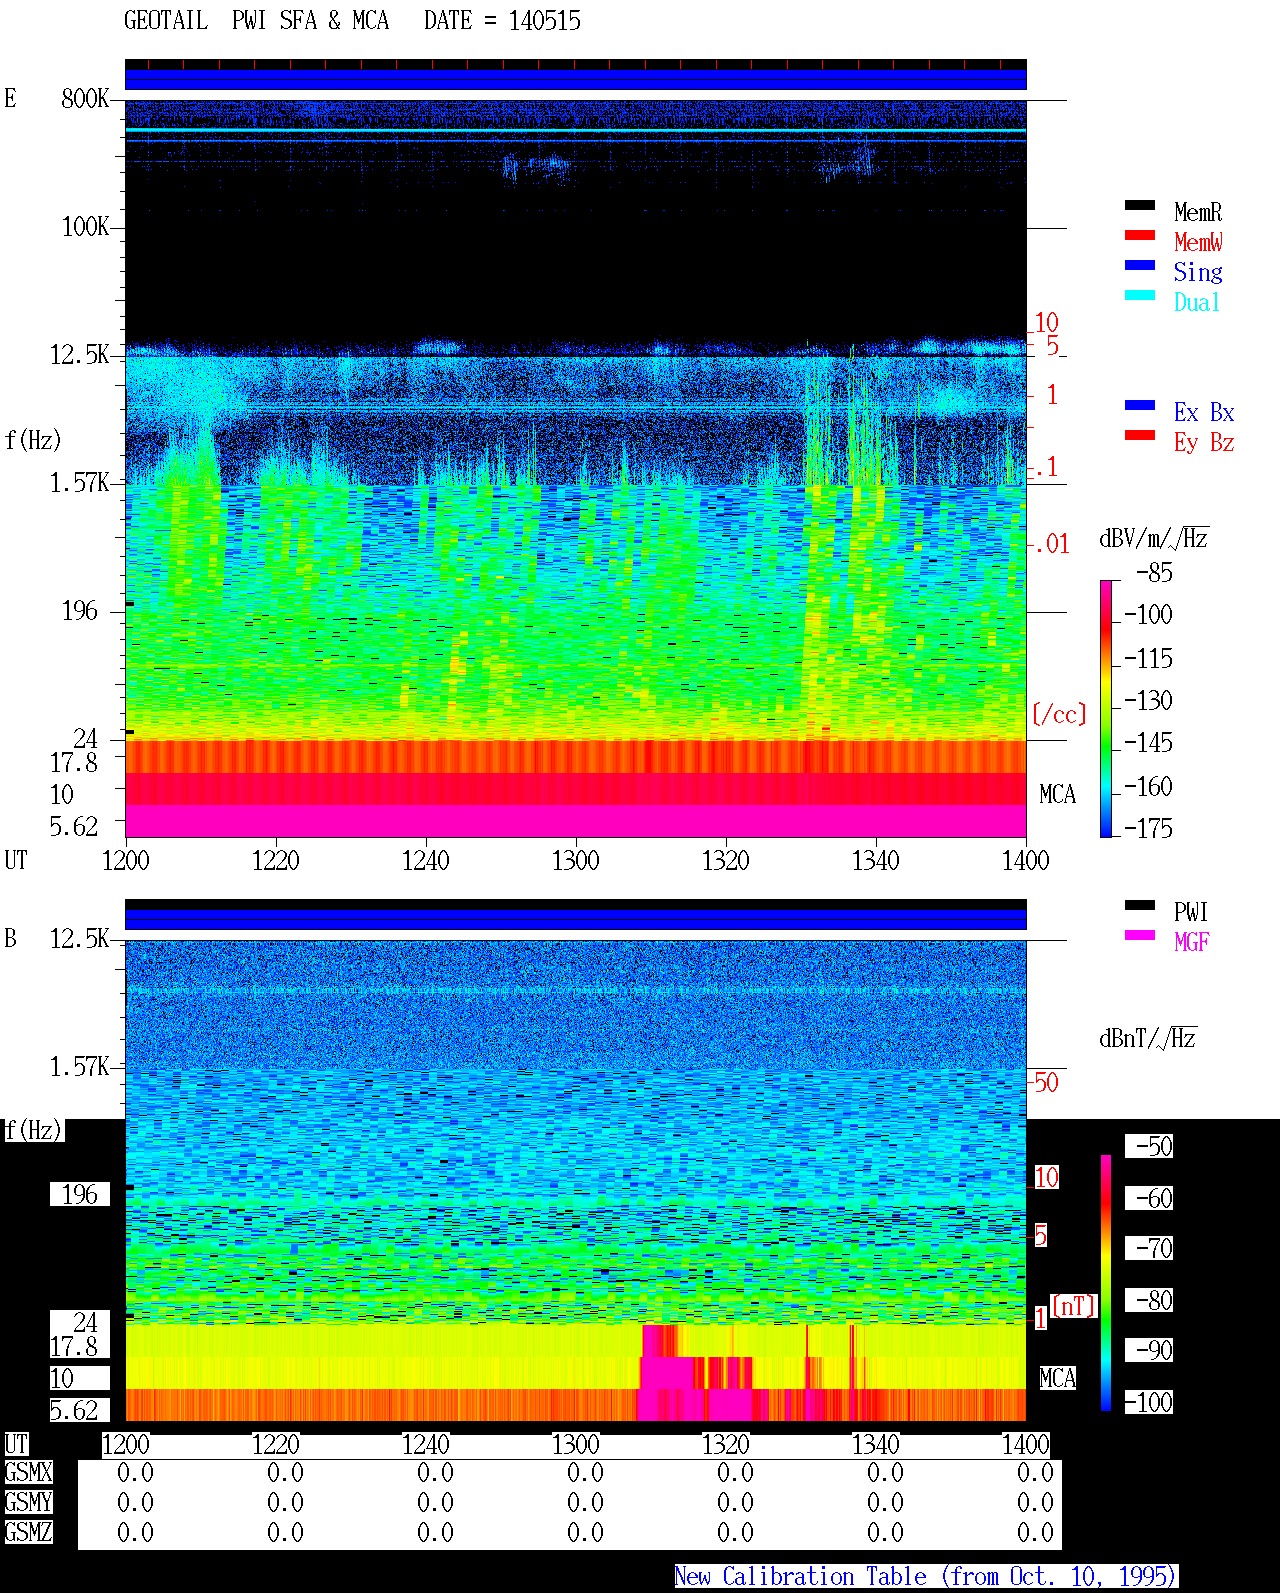
Task: Click the [/cc] density axis label
Action: (1059, 714)
